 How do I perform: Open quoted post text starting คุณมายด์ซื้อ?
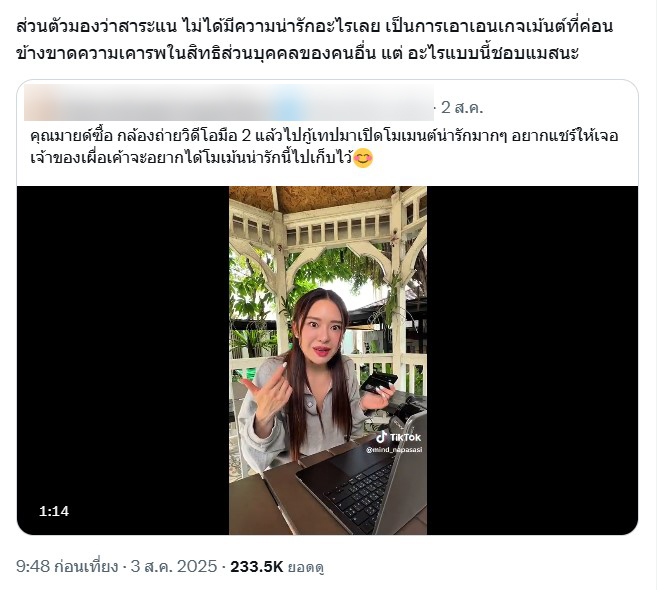pyautogui.click(x=324, y=136)
